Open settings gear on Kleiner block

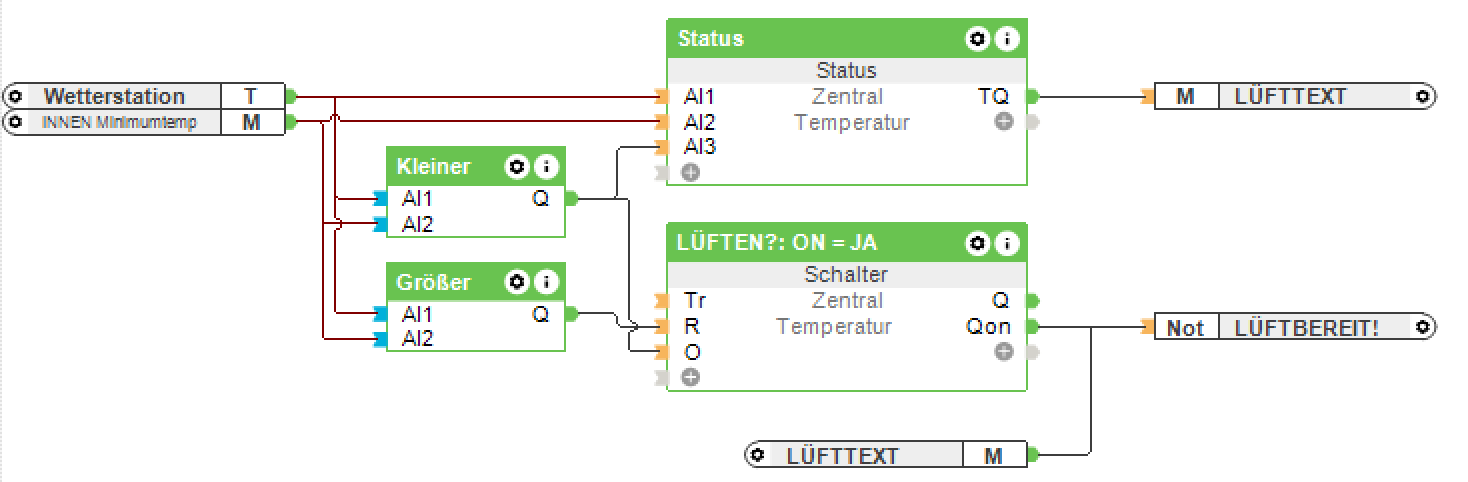(x=516, y=166)
